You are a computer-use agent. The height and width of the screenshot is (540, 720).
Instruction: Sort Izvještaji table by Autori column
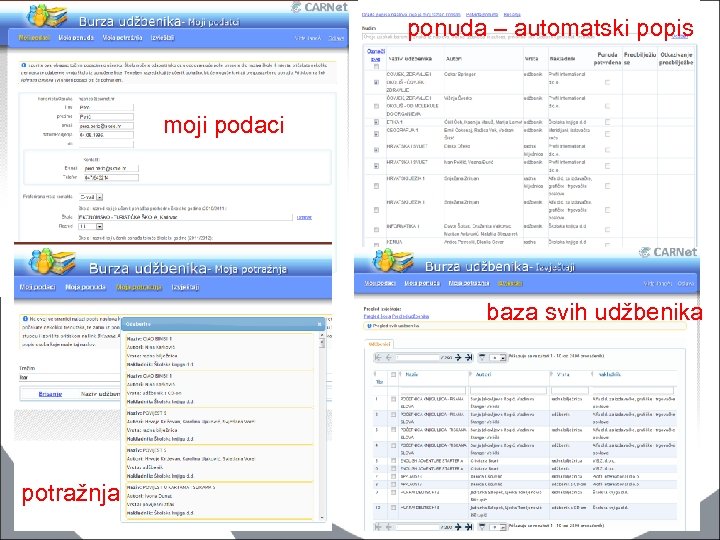(483, 375)
